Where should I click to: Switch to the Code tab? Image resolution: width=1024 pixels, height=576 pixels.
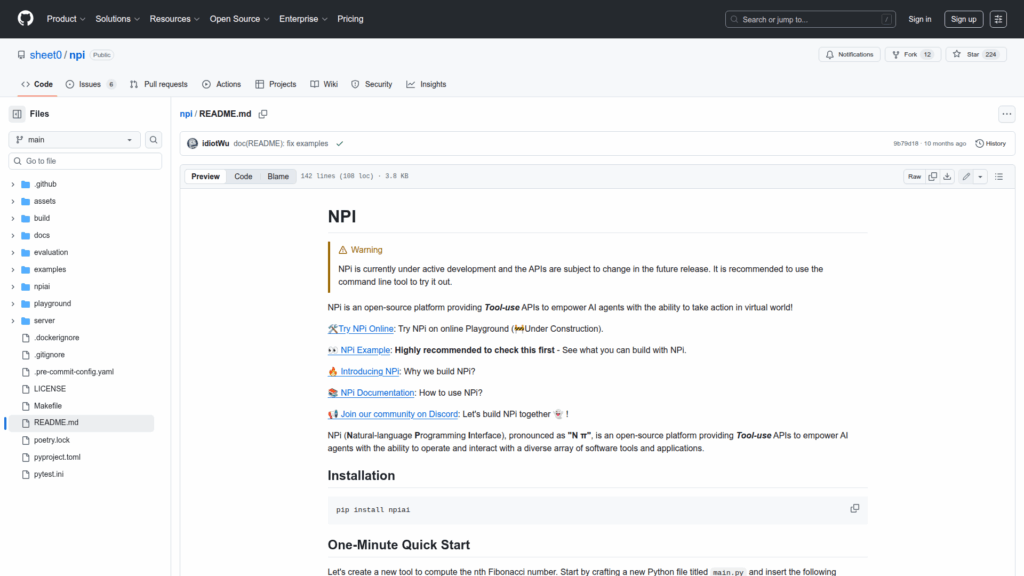[x=37, y=84]
